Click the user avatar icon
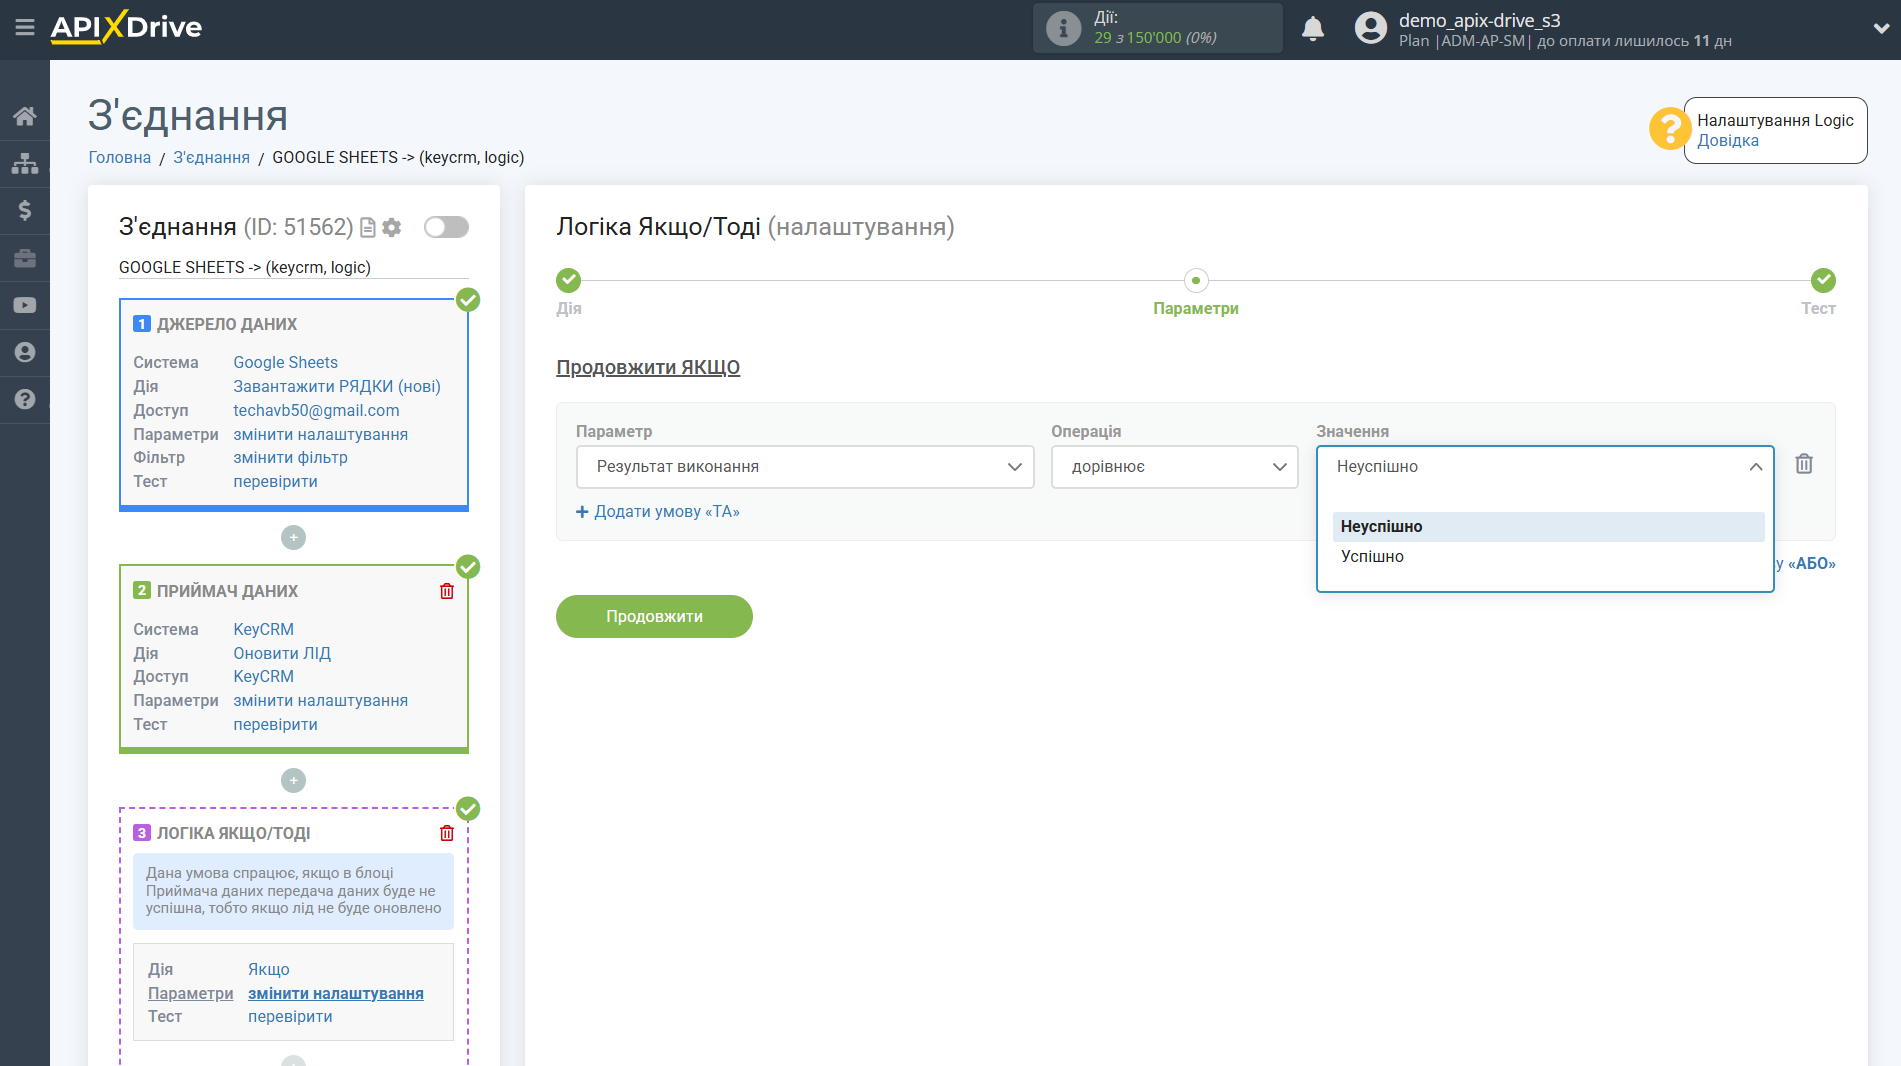This screenshot has width=1901, height=1066. 1370,28
